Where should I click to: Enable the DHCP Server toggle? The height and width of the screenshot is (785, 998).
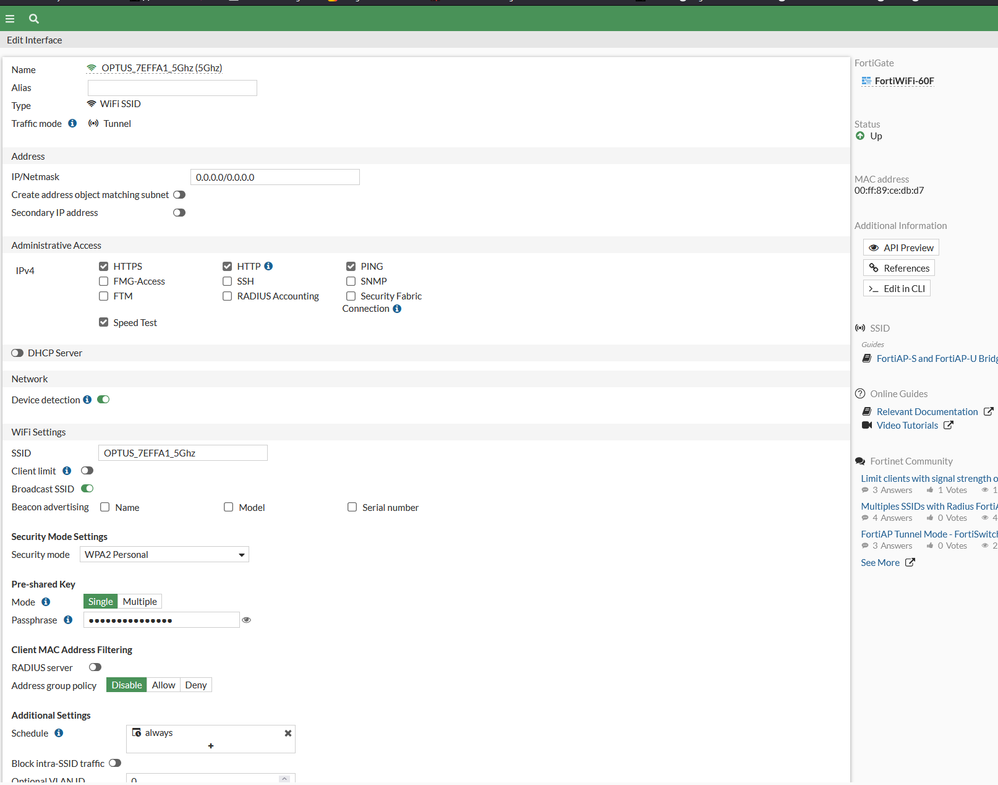[x=17, y=353]
